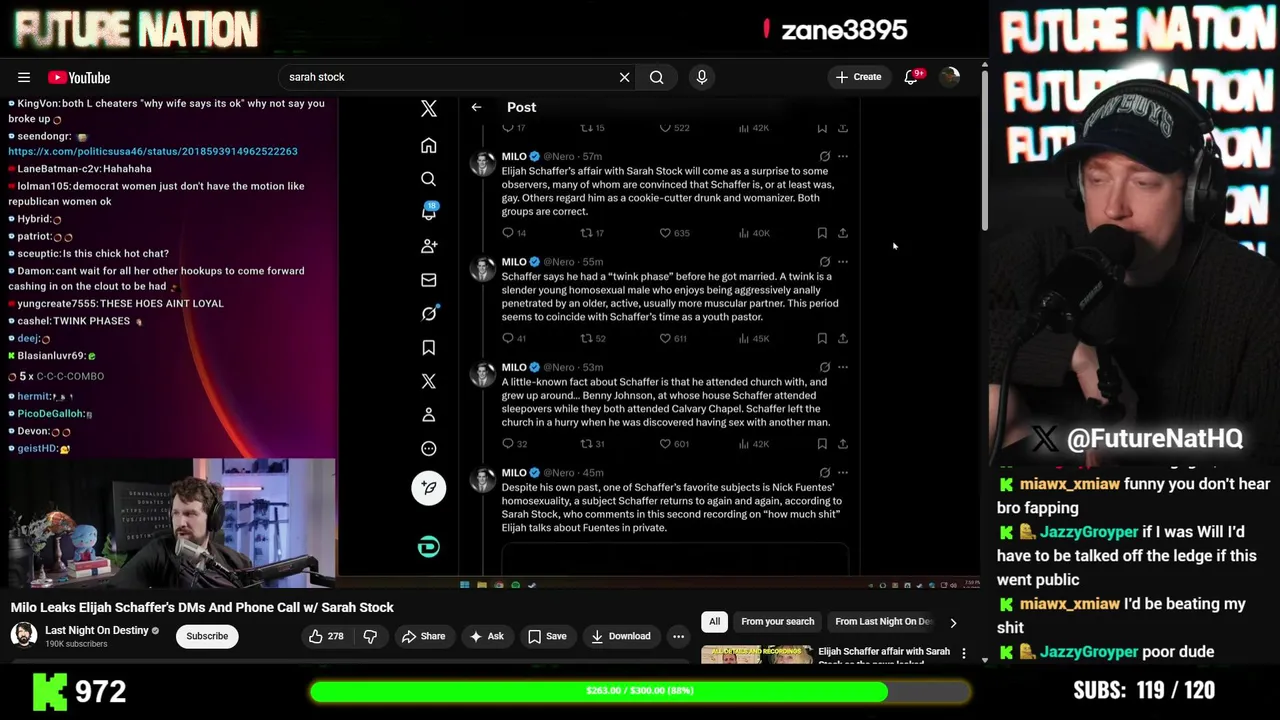This screenshot has height=720, width=1280.
Task: Open suggested video thumbnail about Elijah Schaffer
Action: pos(756,654)
